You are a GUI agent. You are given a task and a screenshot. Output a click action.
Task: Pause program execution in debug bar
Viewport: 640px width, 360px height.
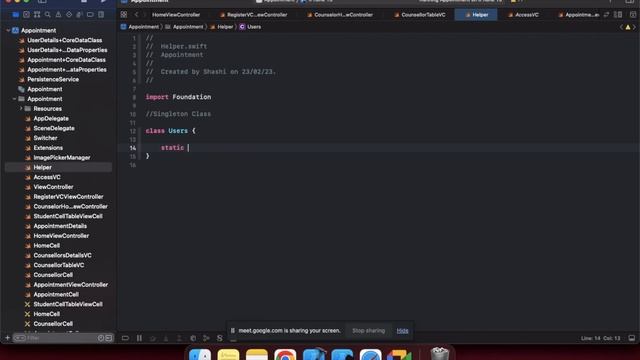(x=139, y=338)
